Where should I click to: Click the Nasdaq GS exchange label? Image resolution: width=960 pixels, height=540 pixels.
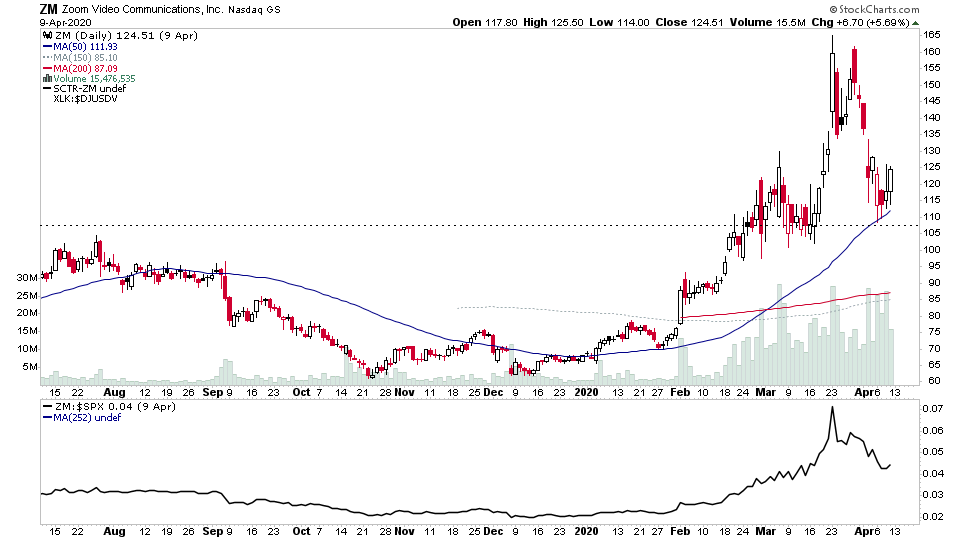pyautogui.click(x=254, y=10)
